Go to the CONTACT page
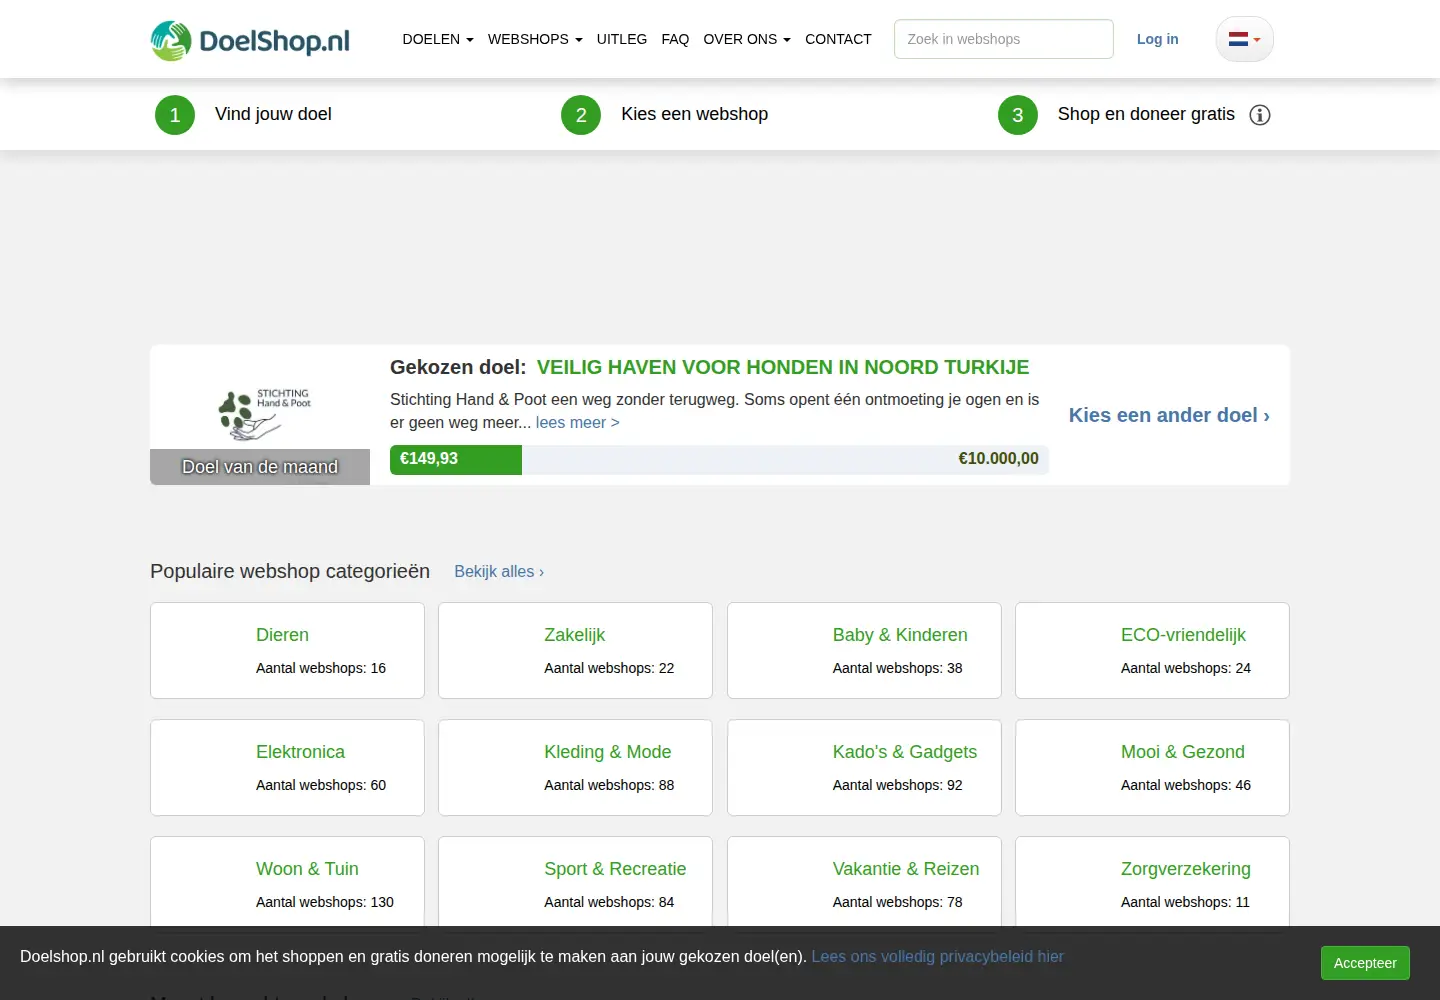The width and height of the screenshot is (1440, 1000). coord(838,39)
